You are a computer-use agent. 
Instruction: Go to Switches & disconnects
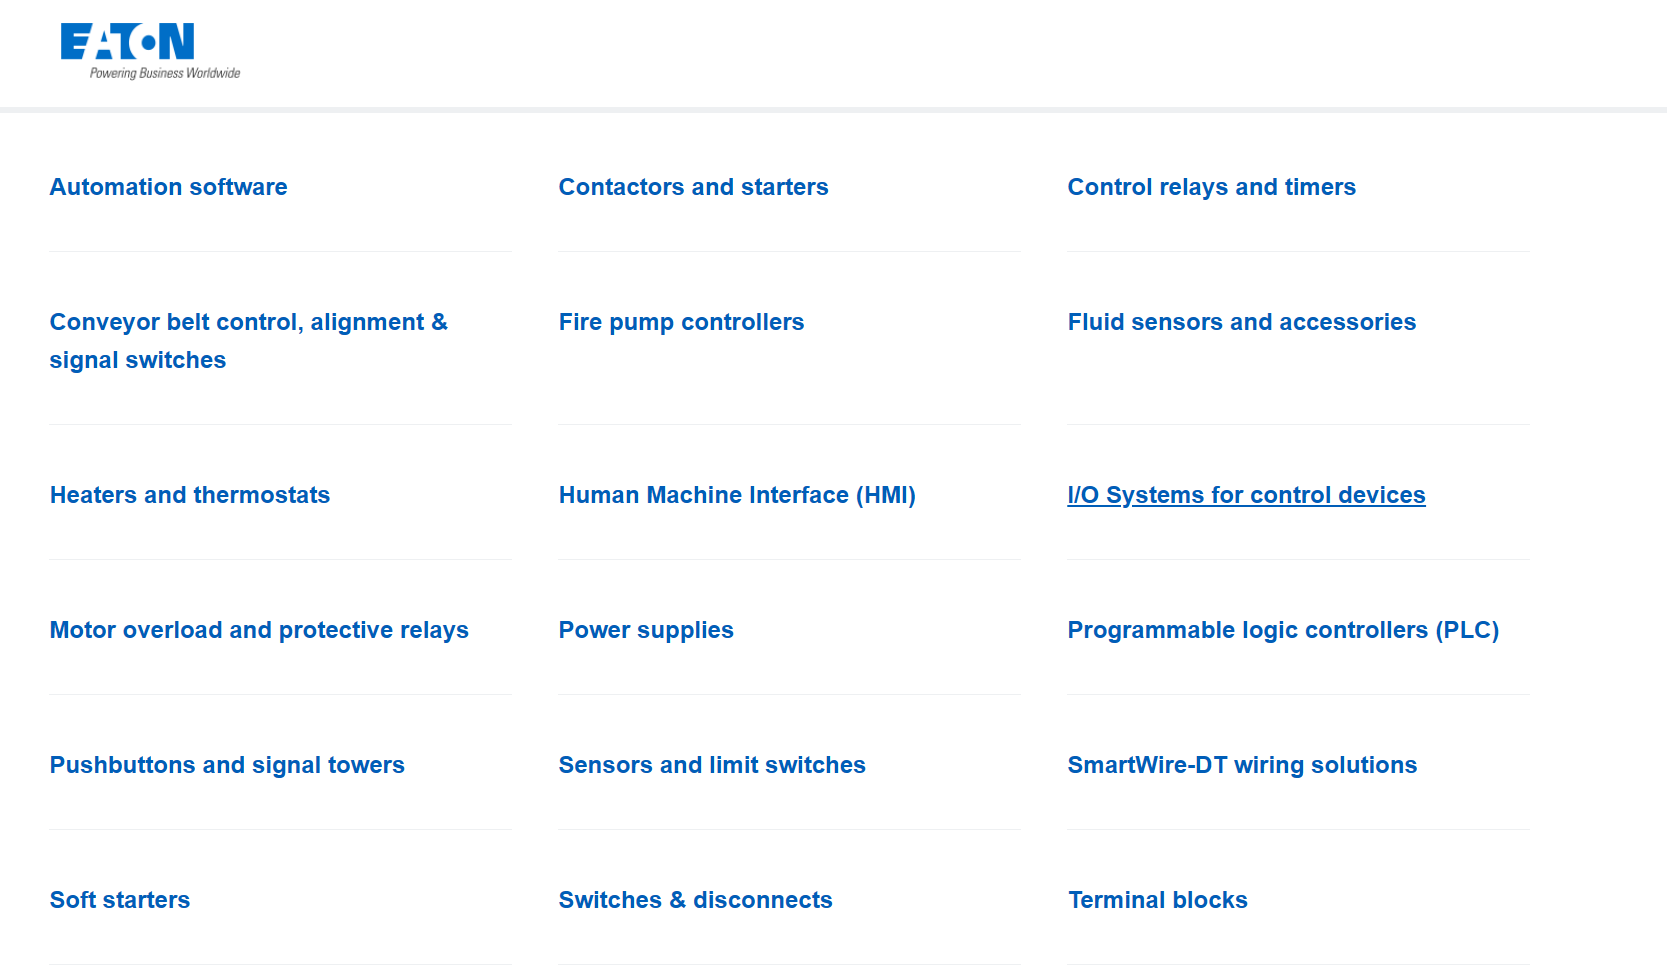tap(695, 900)
